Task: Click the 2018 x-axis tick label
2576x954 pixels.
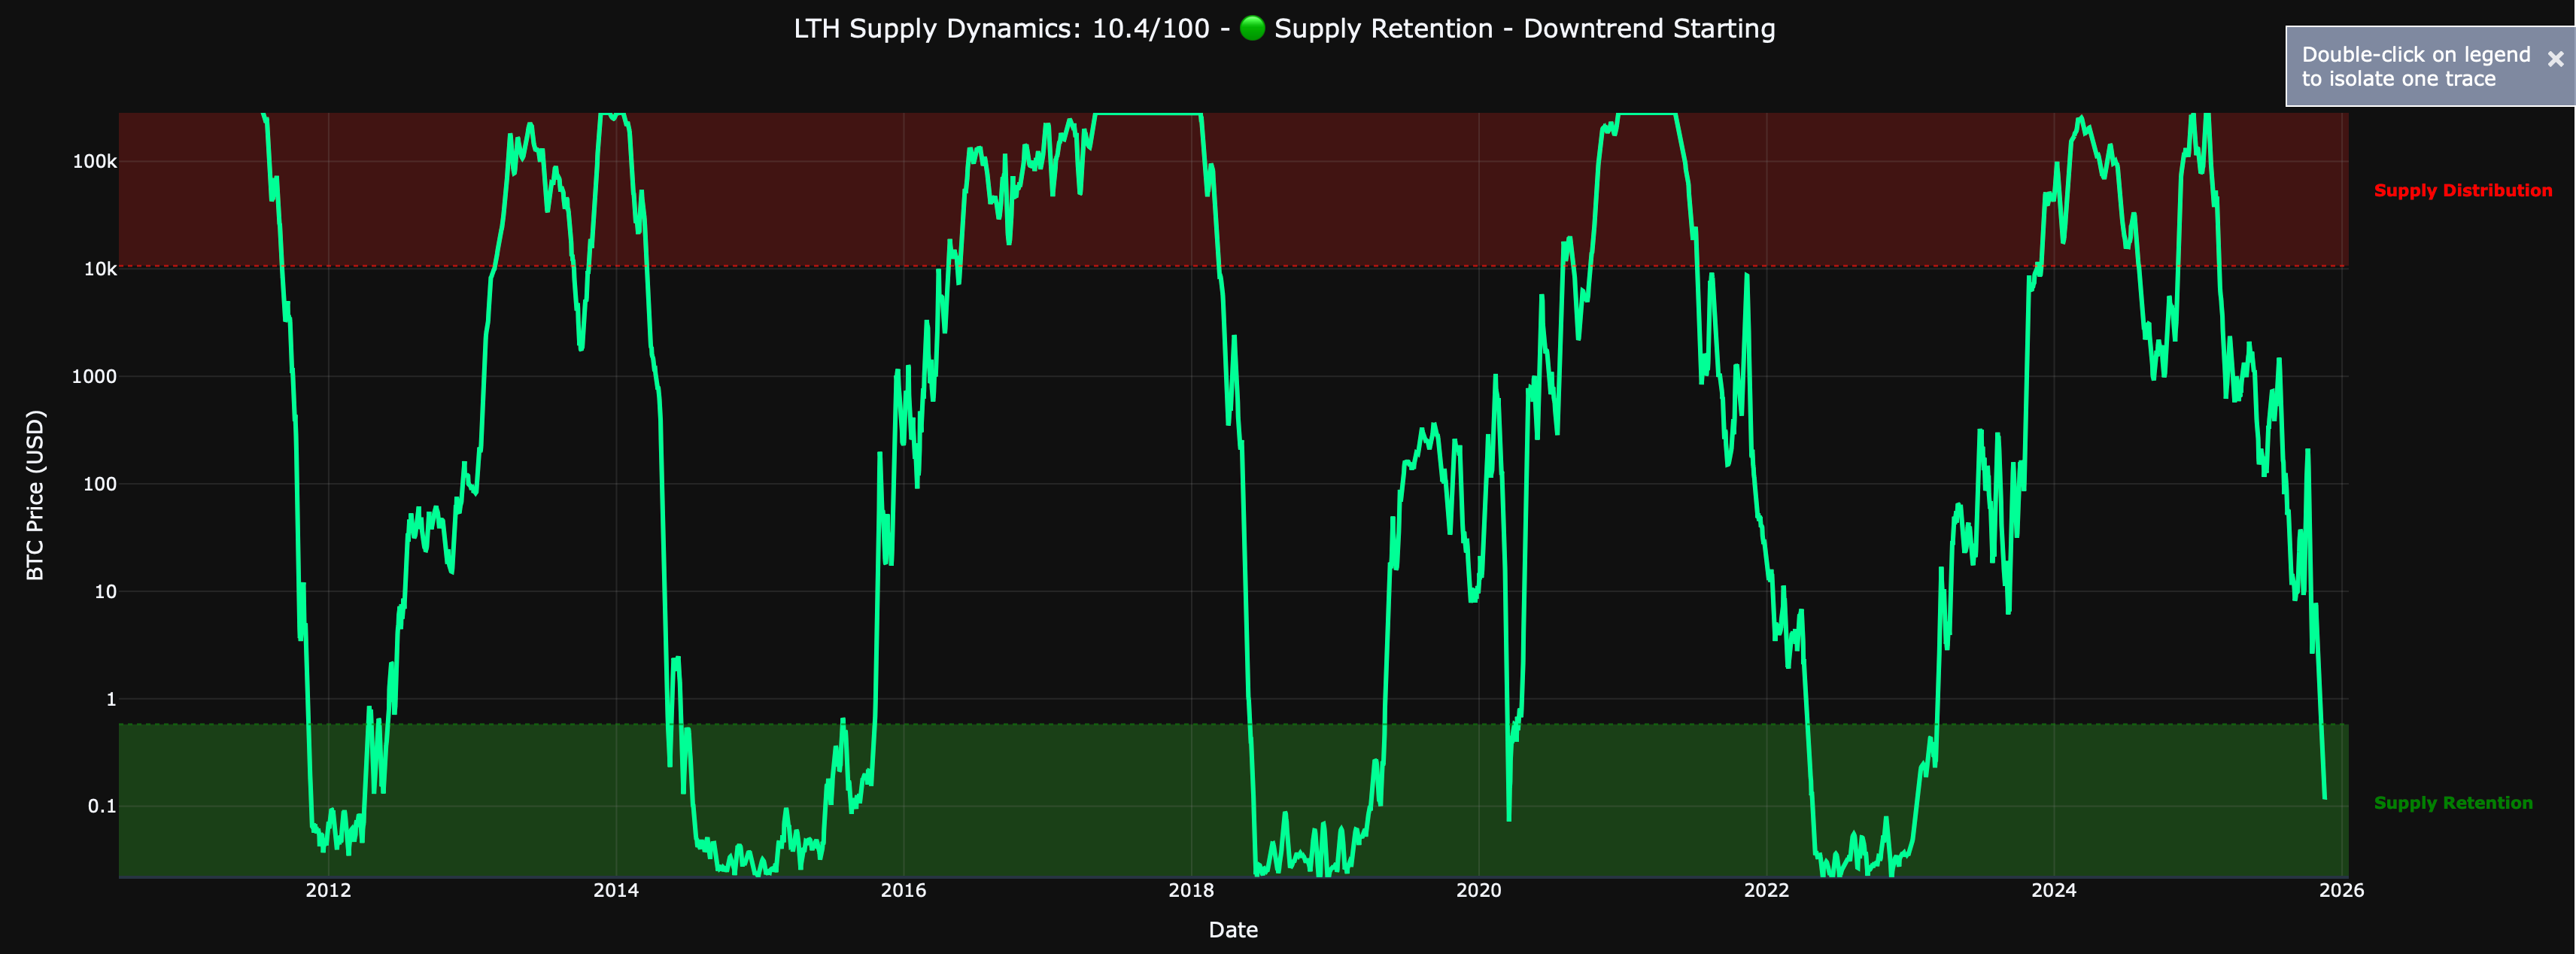Action: coord(1191,890)
